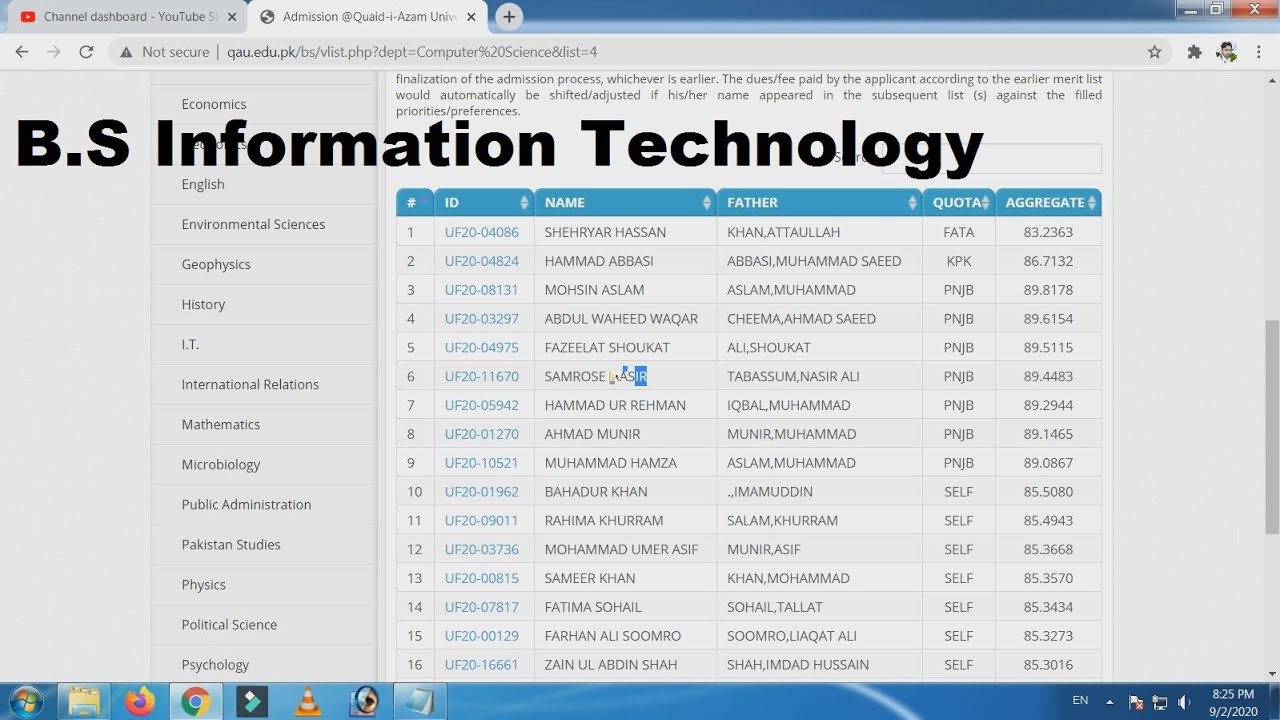This screenshot has width=1280, height=720.
Task: Select Public Administration in the sidebar
Action: pyautogui.click(x=246, y=504)
